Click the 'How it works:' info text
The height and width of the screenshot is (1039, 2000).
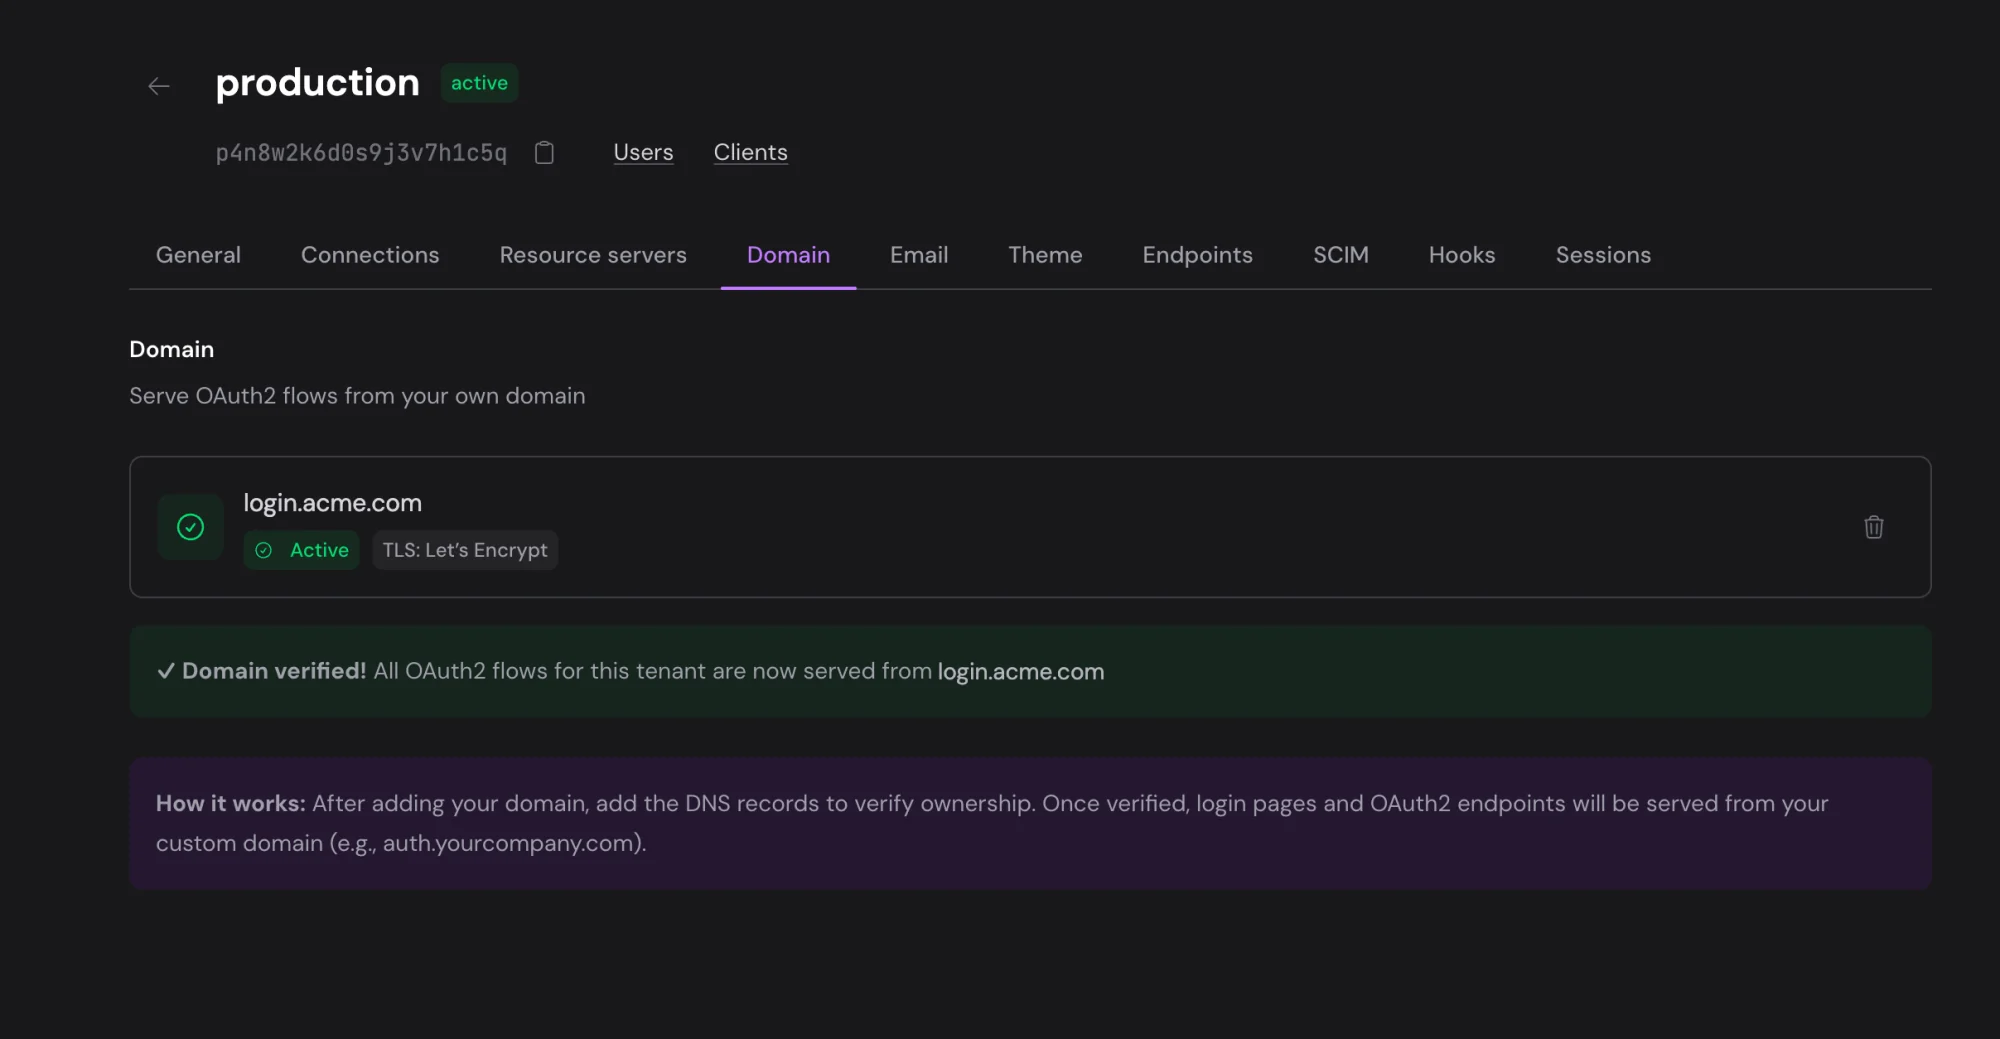230,803
